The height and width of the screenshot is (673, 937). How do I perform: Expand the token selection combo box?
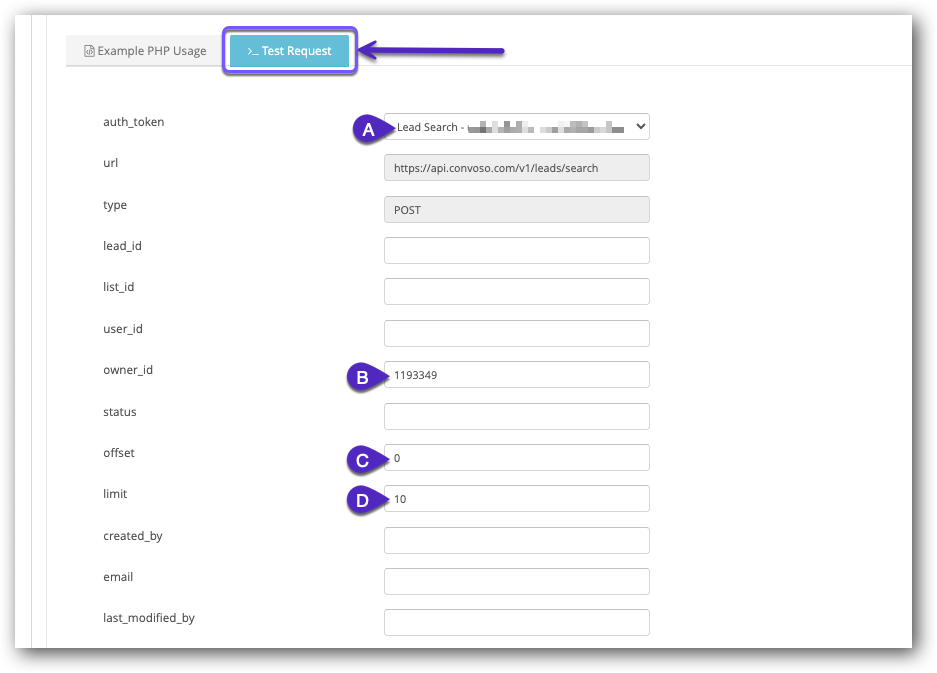click(516, 126)
